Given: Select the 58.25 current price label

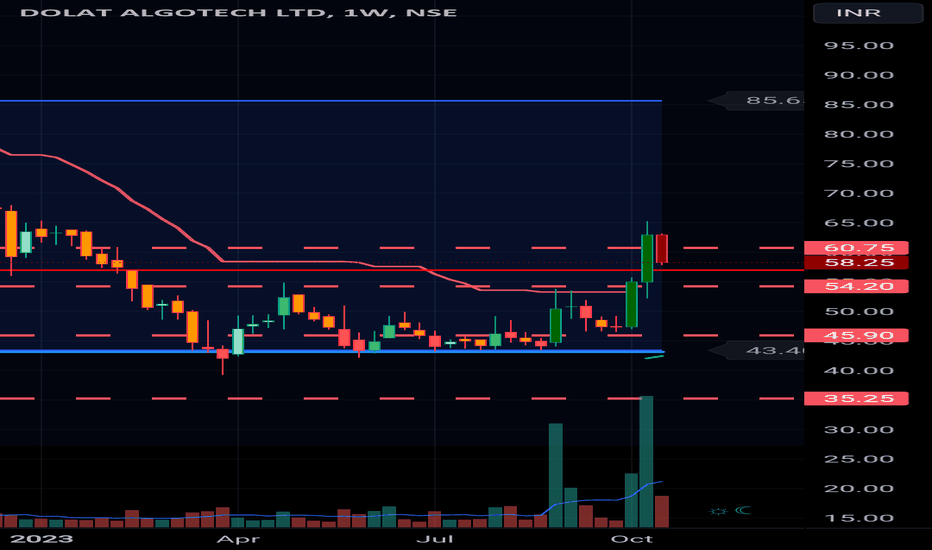Looking at the screenshot, I should click(856, 262).
